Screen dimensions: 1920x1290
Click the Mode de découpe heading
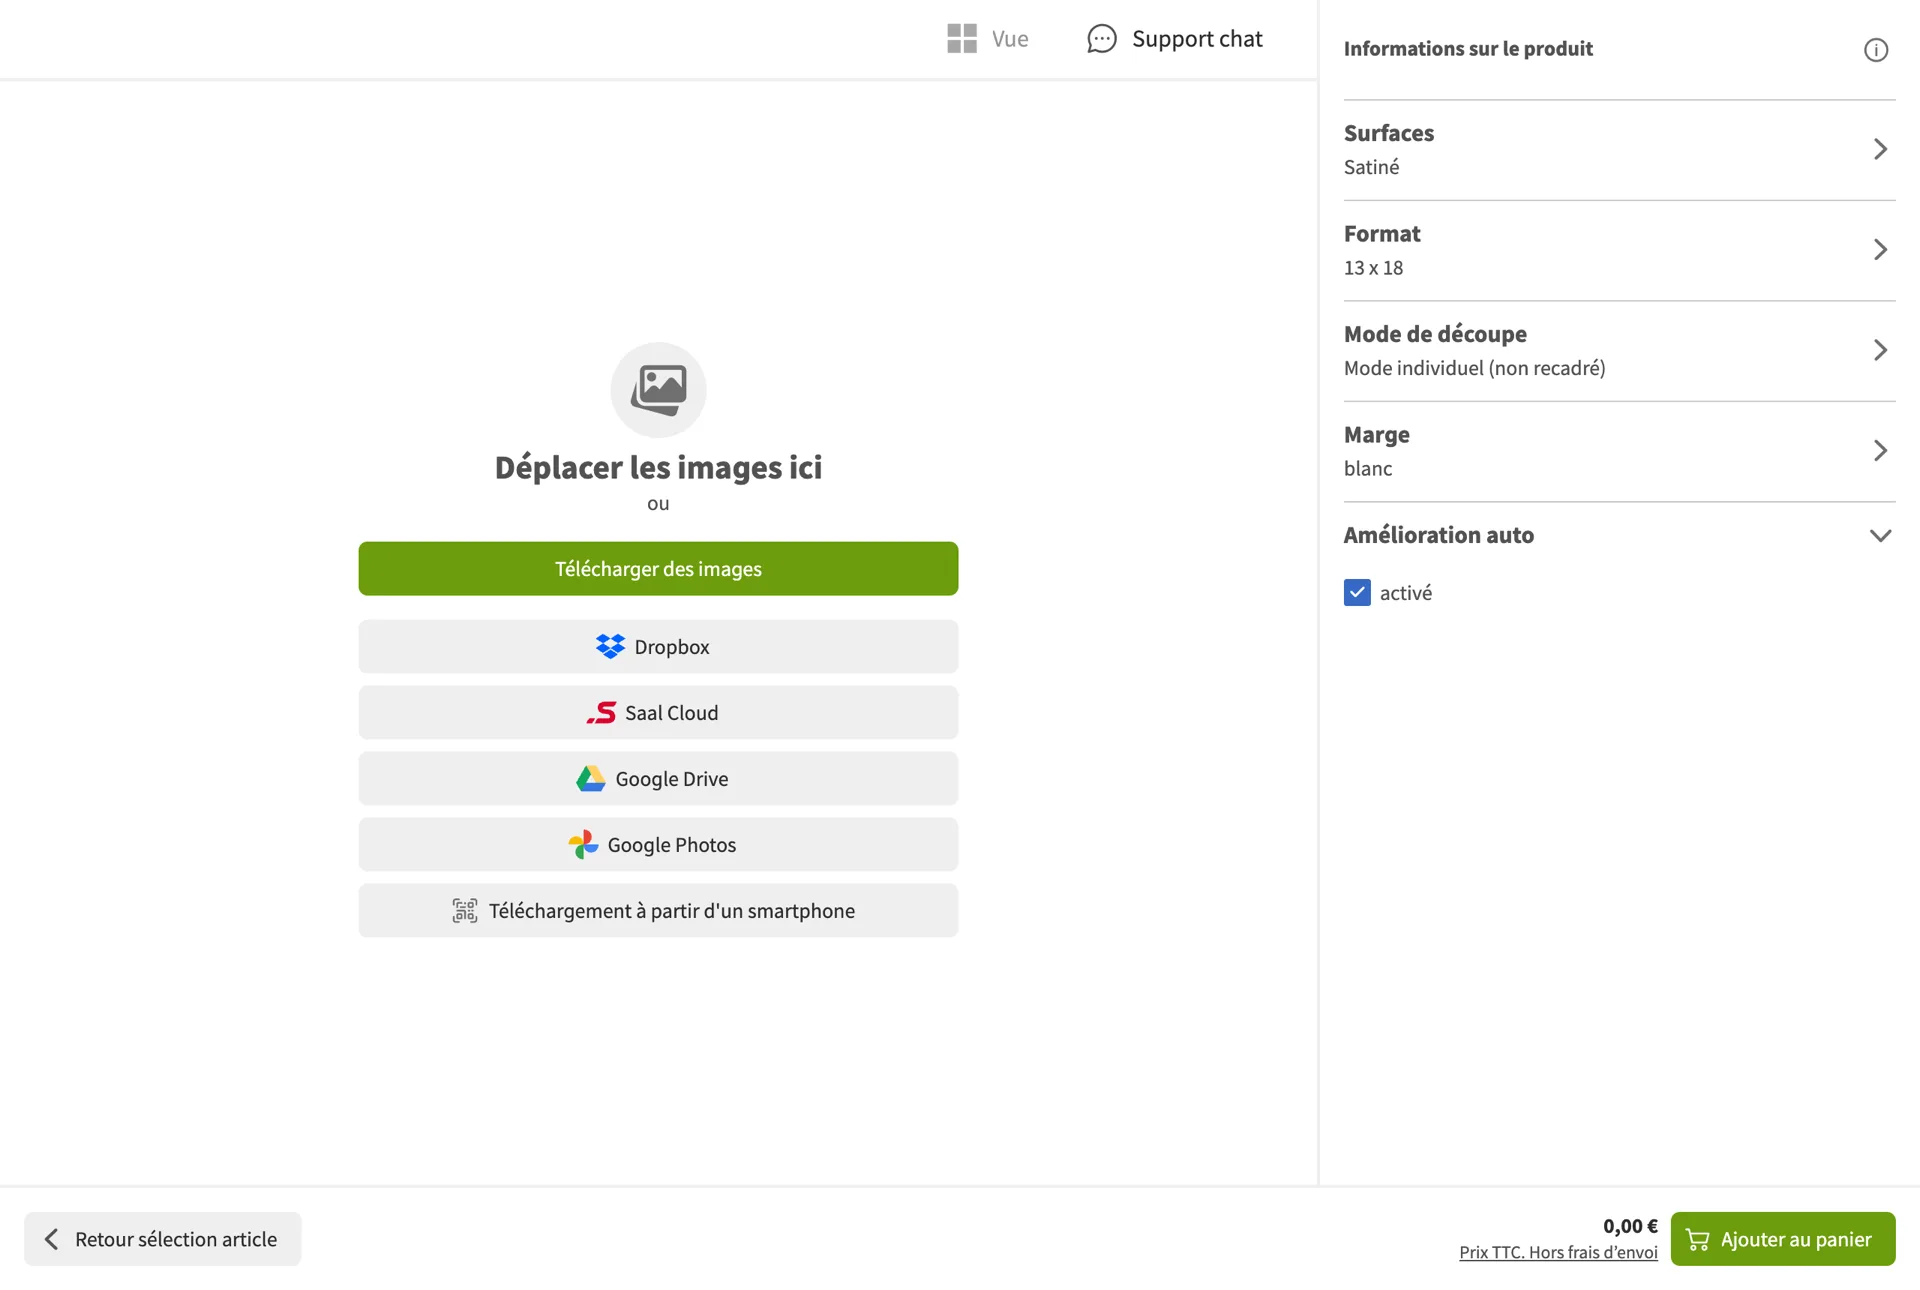1435,334
